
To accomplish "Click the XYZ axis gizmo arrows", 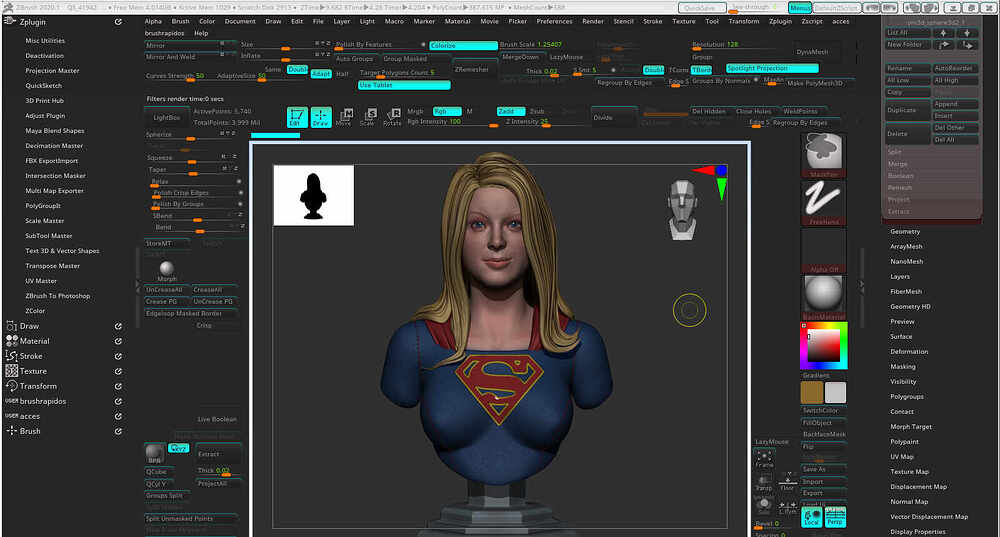I will (711, 180).
